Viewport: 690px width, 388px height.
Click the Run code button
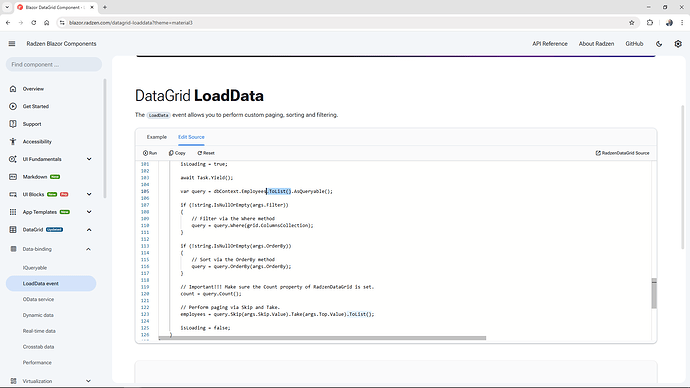(x=150, y=153)
